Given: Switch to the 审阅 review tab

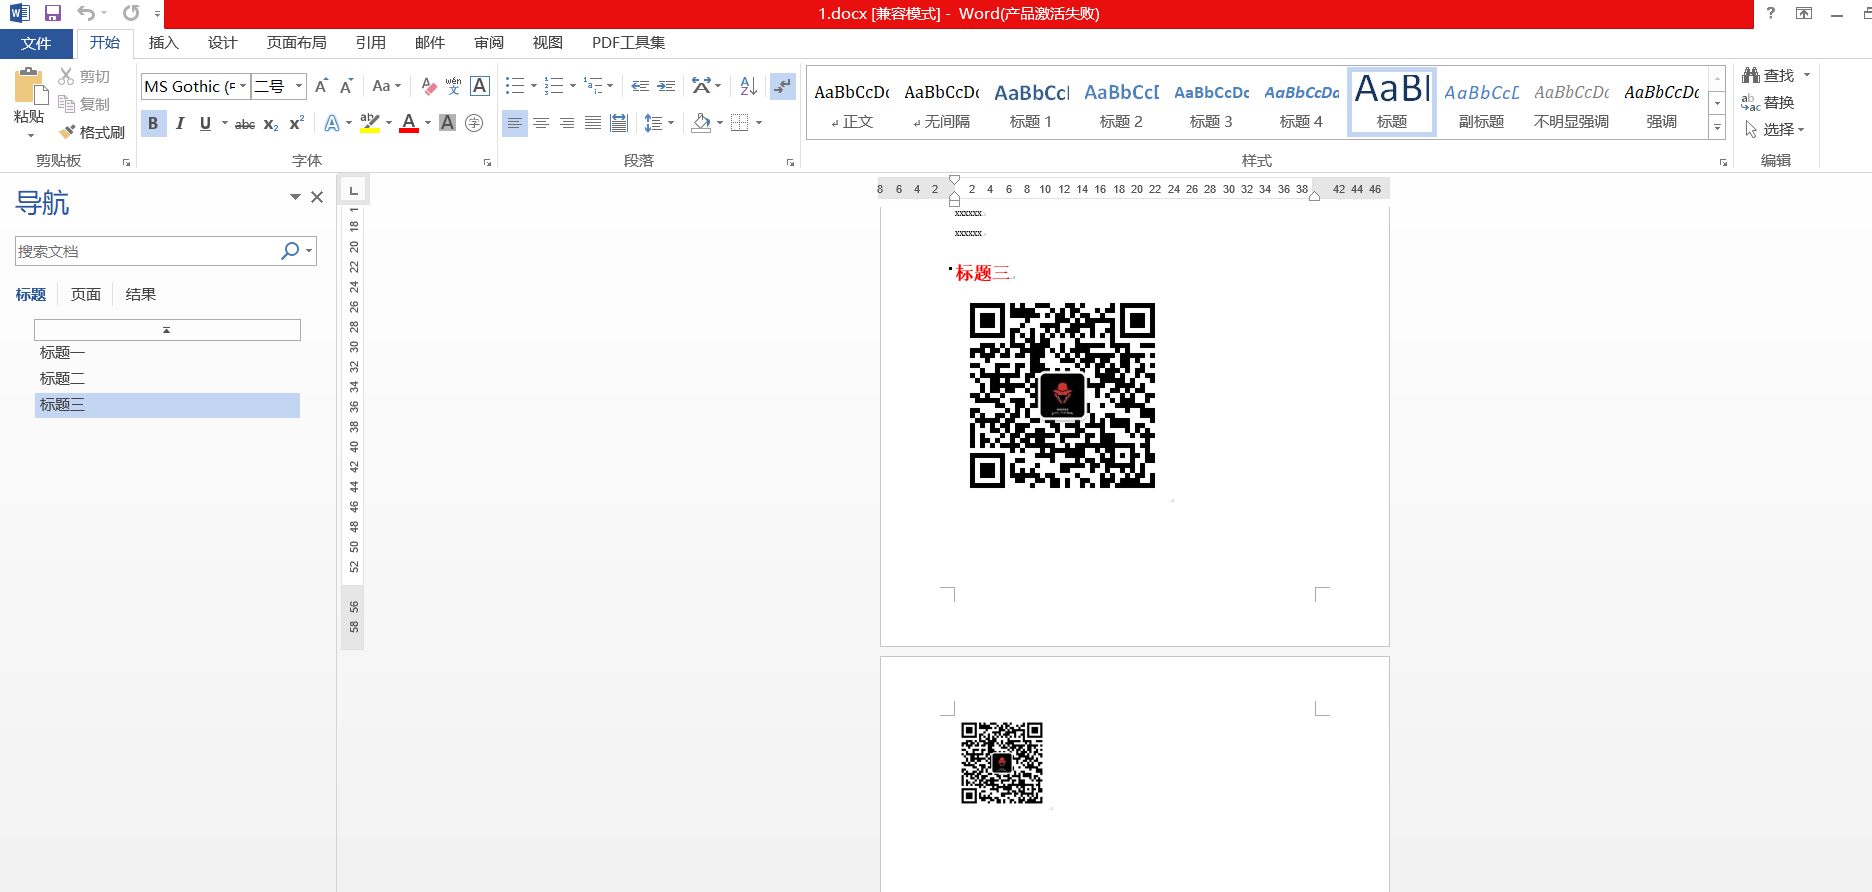Looking at the screenshot, I should (x=489, y=43).
